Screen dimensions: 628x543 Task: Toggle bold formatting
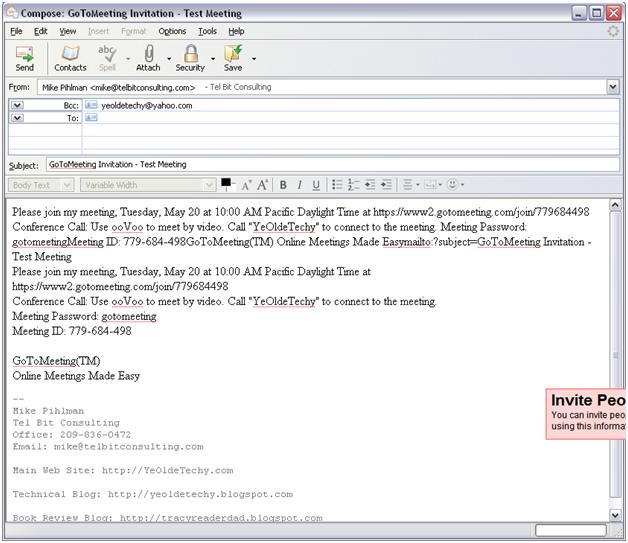(x=283, y=185)
